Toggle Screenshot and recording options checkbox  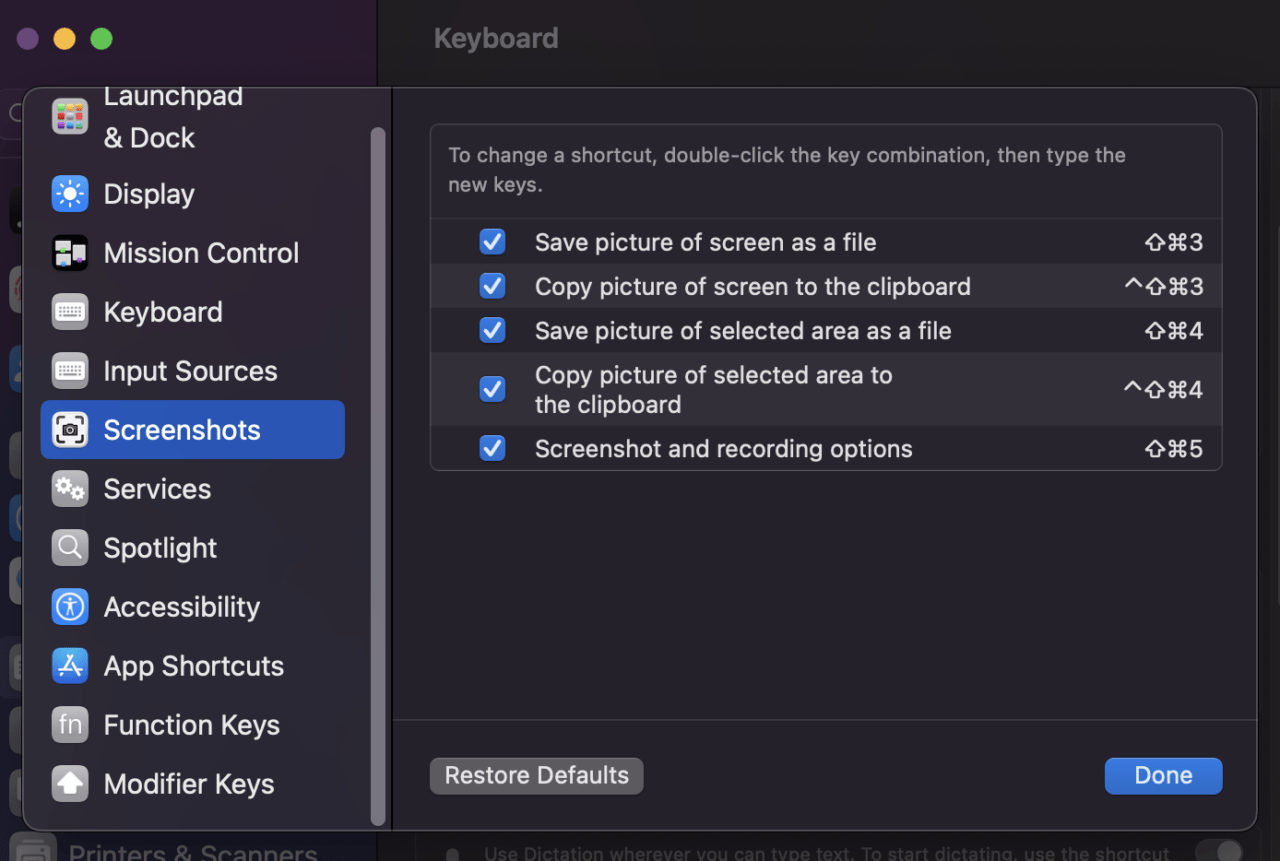[x=492, y=448]
